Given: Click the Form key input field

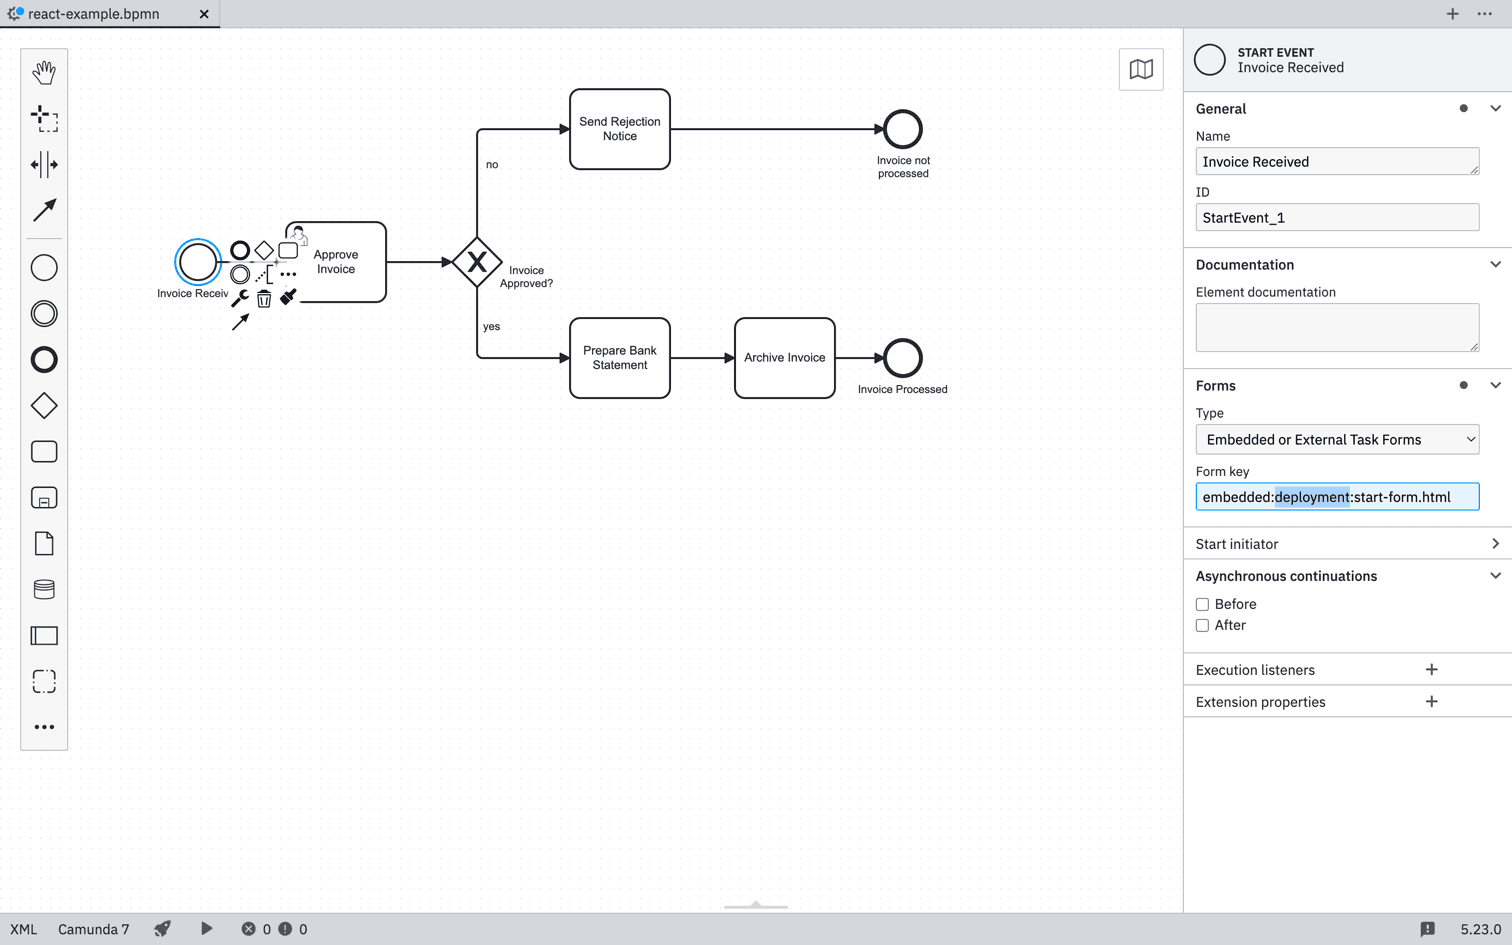Looking at the screenshot, I should coord(1337,496).
